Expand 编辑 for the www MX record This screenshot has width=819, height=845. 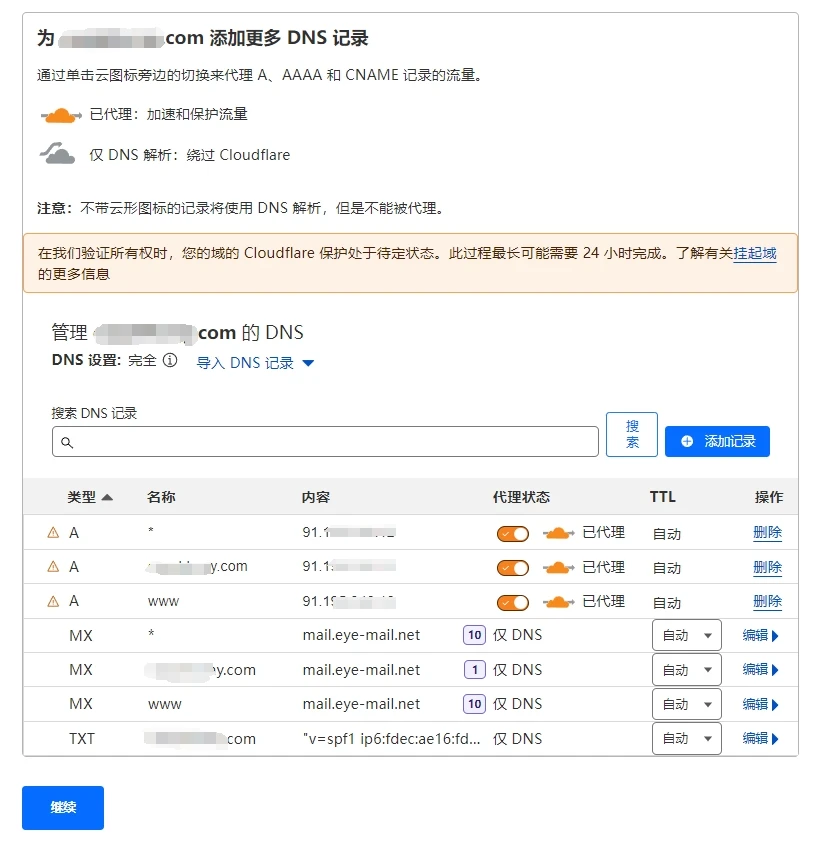click(x=760, y=704)
